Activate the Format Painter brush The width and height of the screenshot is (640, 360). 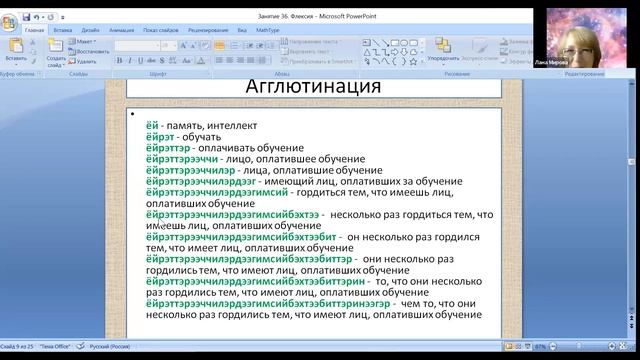point(33,61)
